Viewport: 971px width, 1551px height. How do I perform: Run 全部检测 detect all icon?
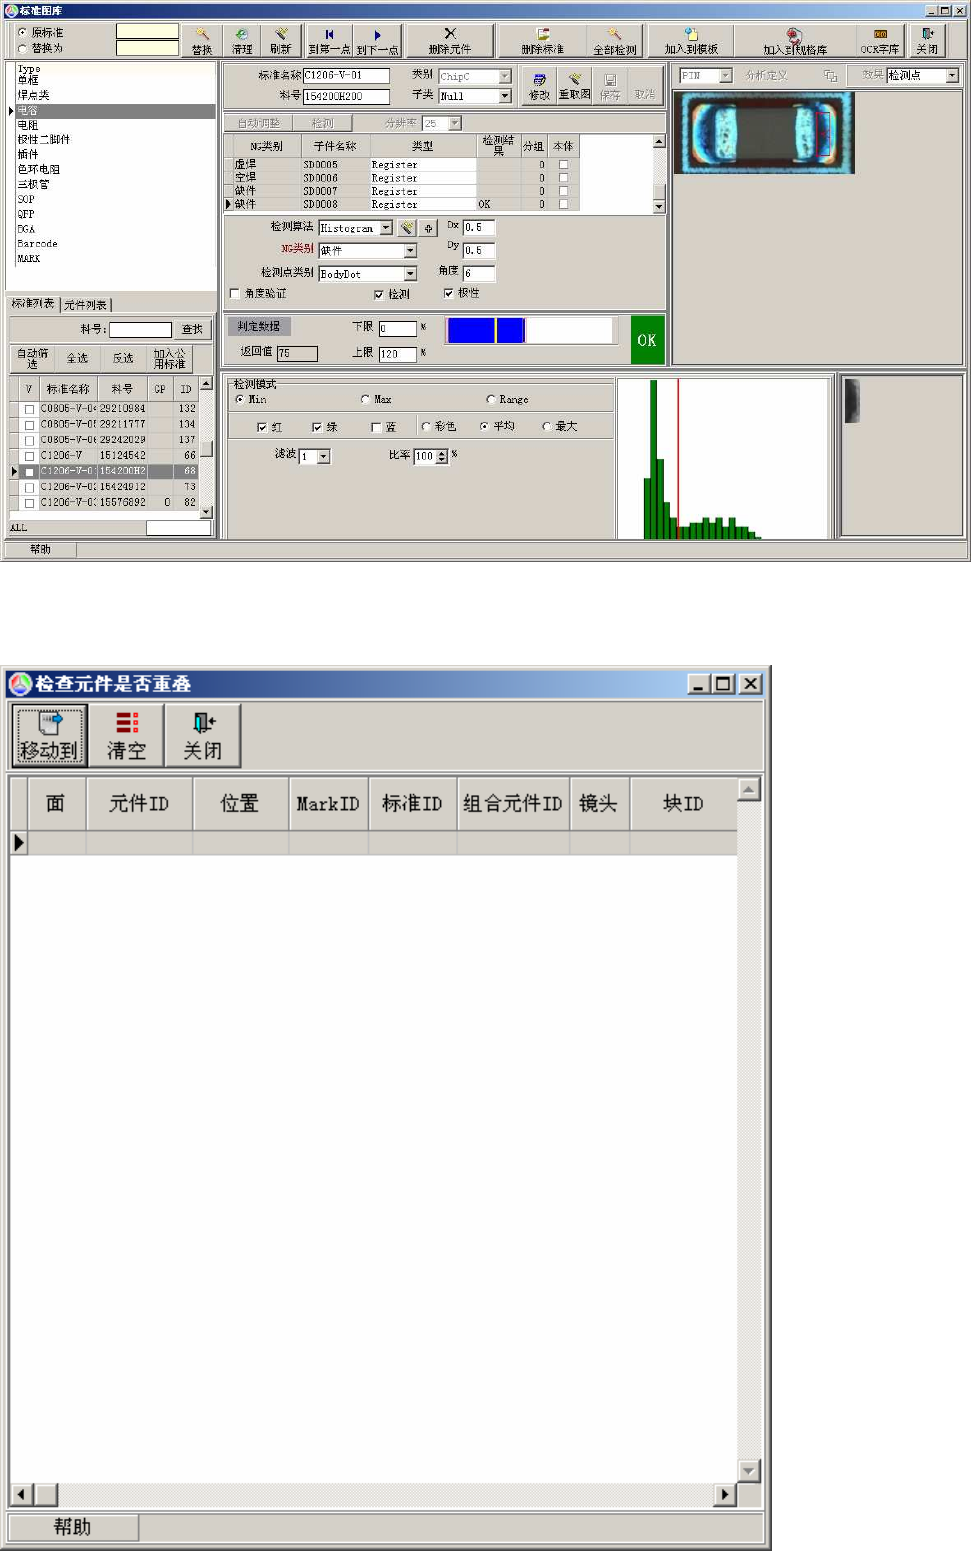614,41
